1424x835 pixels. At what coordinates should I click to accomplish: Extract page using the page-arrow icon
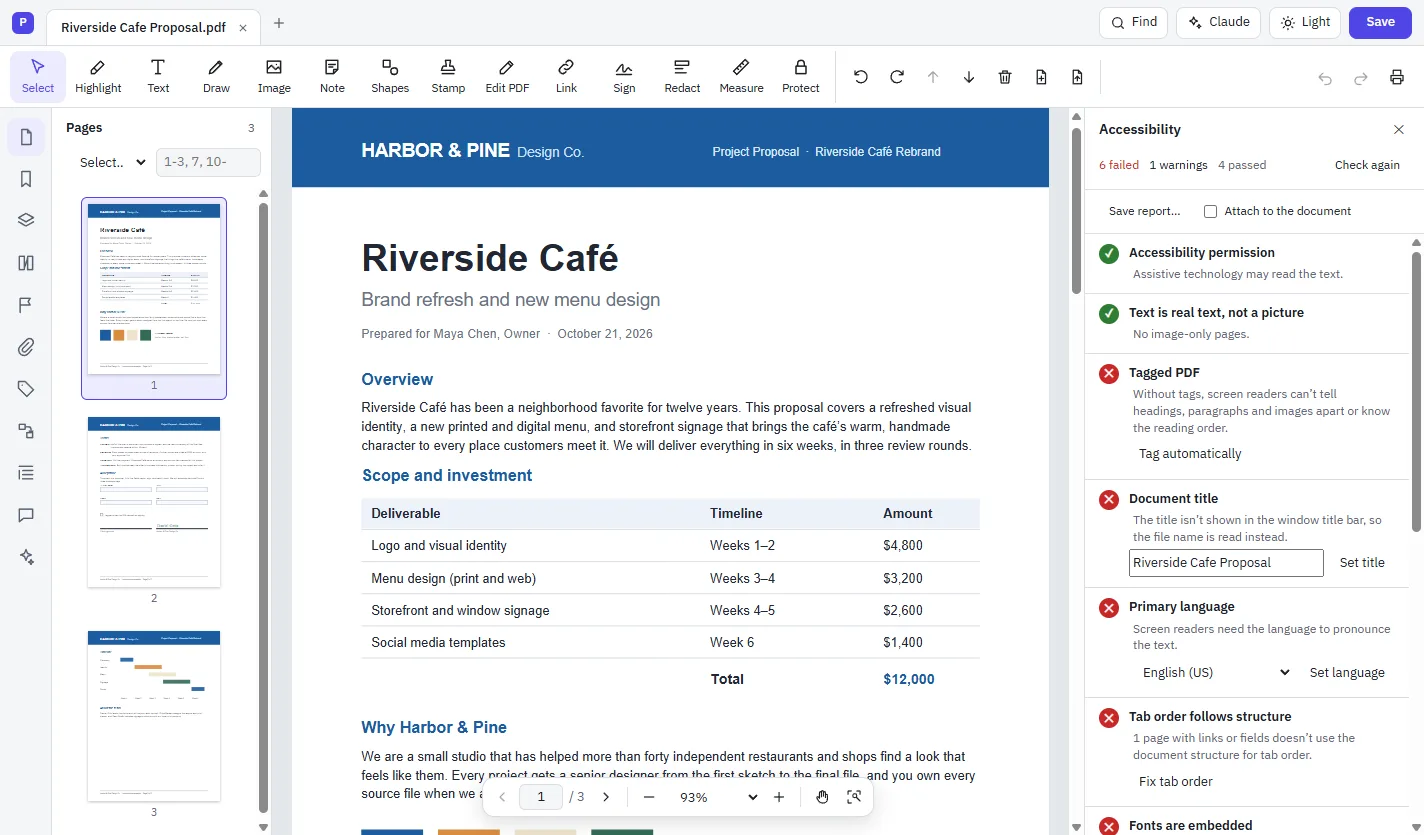(1077, 77)
